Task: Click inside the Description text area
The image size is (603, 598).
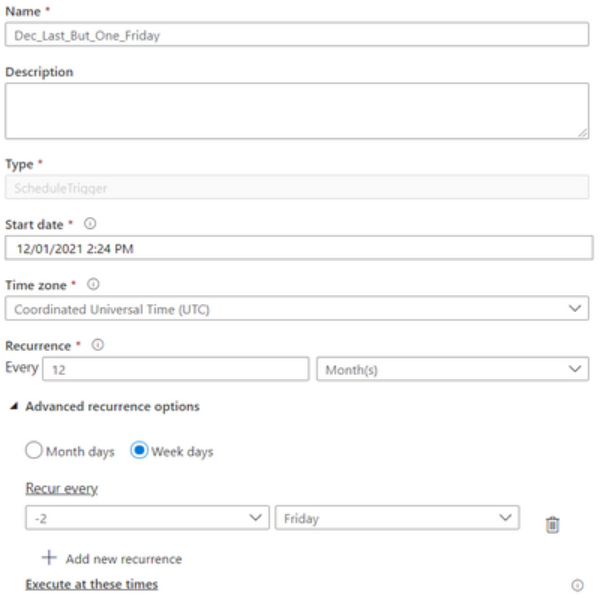Action: click(x=297, y=111)
